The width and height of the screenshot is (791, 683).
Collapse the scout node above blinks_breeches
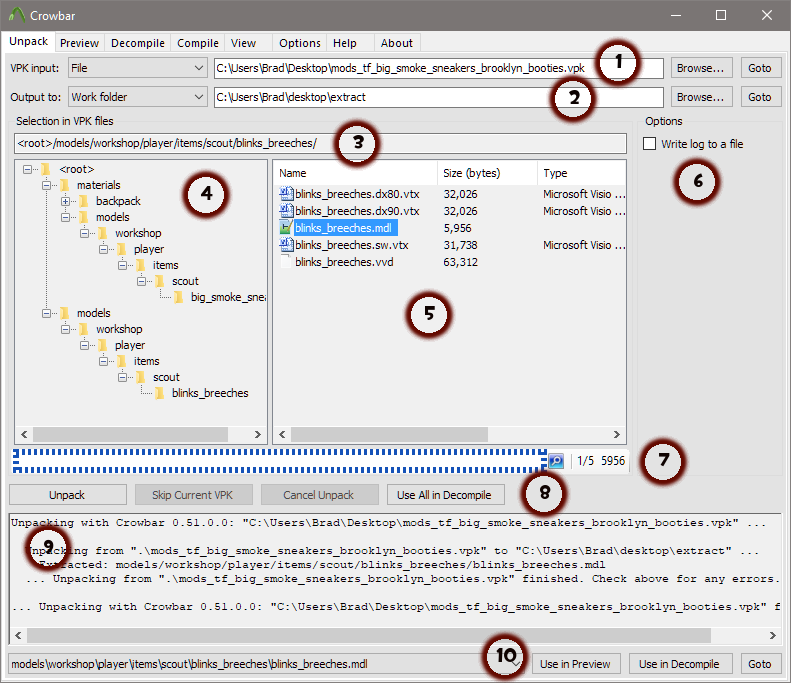(x=122, y=377)
